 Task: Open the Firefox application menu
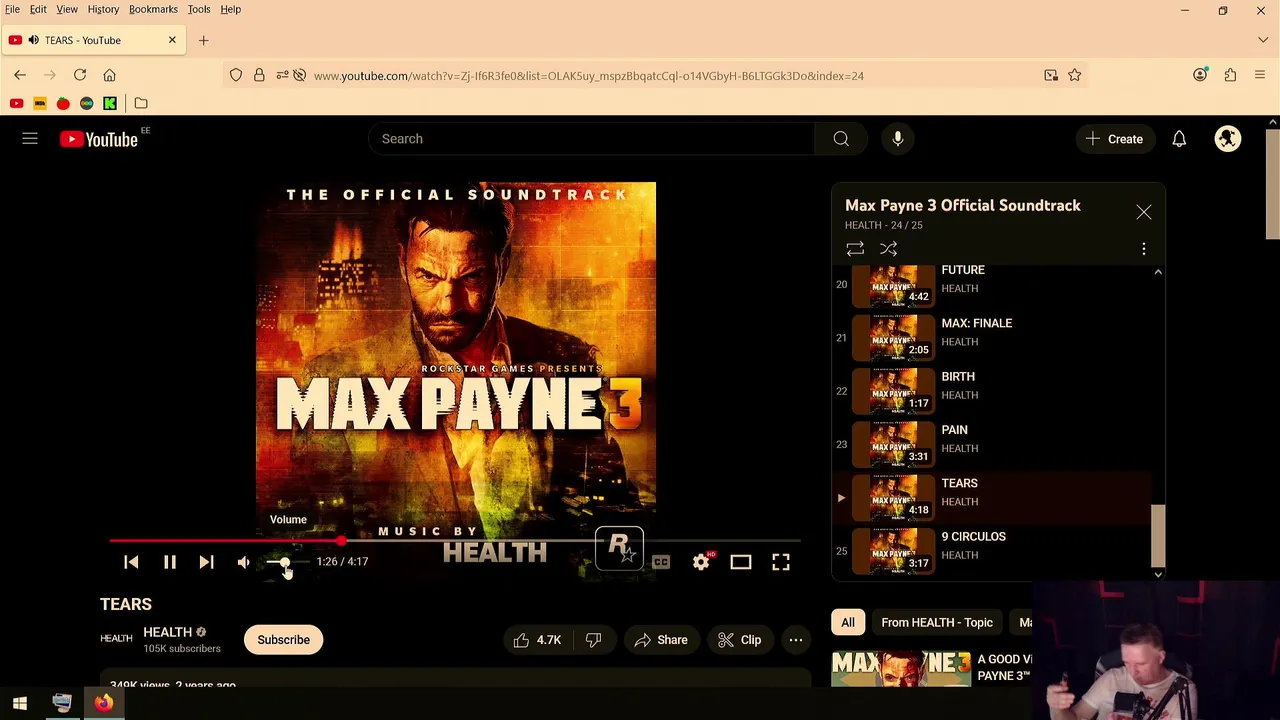tap(1259, 75)
